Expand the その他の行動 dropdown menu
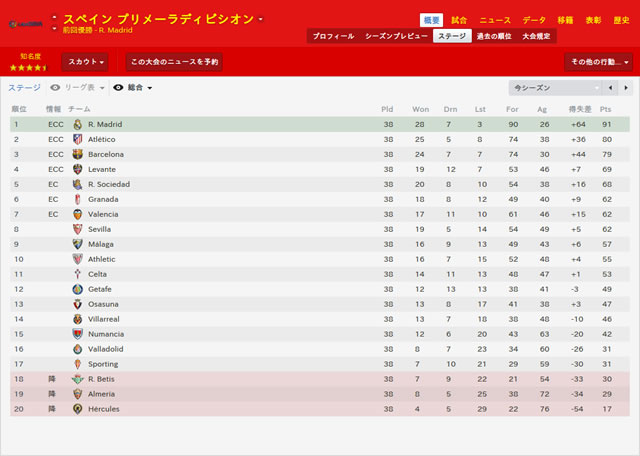Image resolution: width=640 pixels, height=456 pixels. 598,62
